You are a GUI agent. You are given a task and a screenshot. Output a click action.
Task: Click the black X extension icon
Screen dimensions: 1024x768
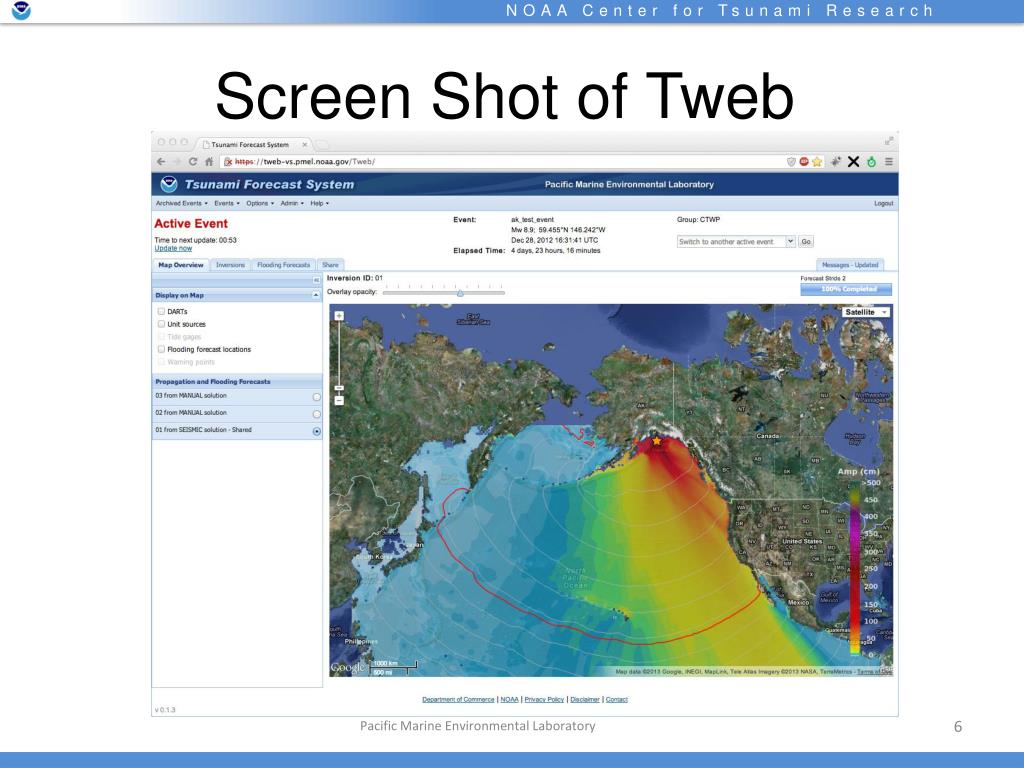coord(853,161)
